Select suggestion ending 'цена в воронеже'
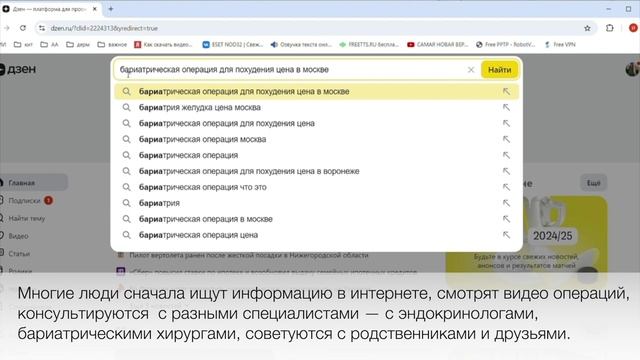Screen dimensions: 640x360 316,171
